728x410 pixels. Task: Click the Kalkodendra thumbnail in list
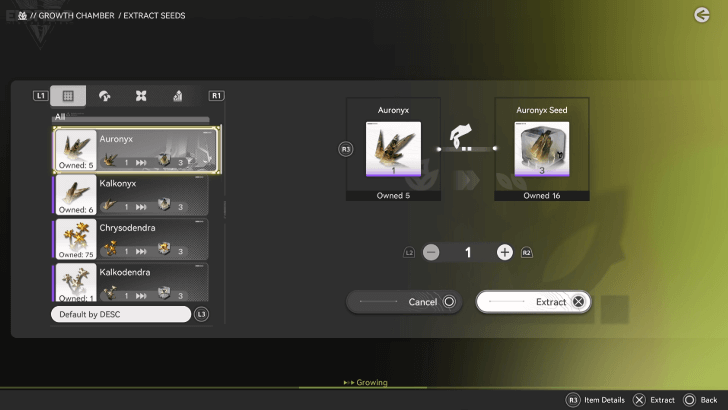pos(76,283)
